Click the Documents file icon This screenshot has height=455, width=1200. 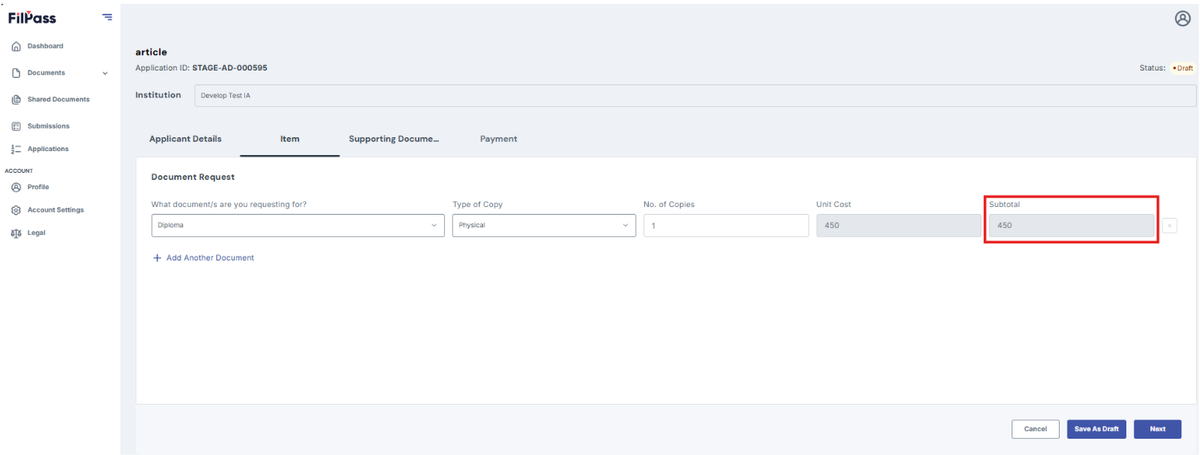coord(16,73)
